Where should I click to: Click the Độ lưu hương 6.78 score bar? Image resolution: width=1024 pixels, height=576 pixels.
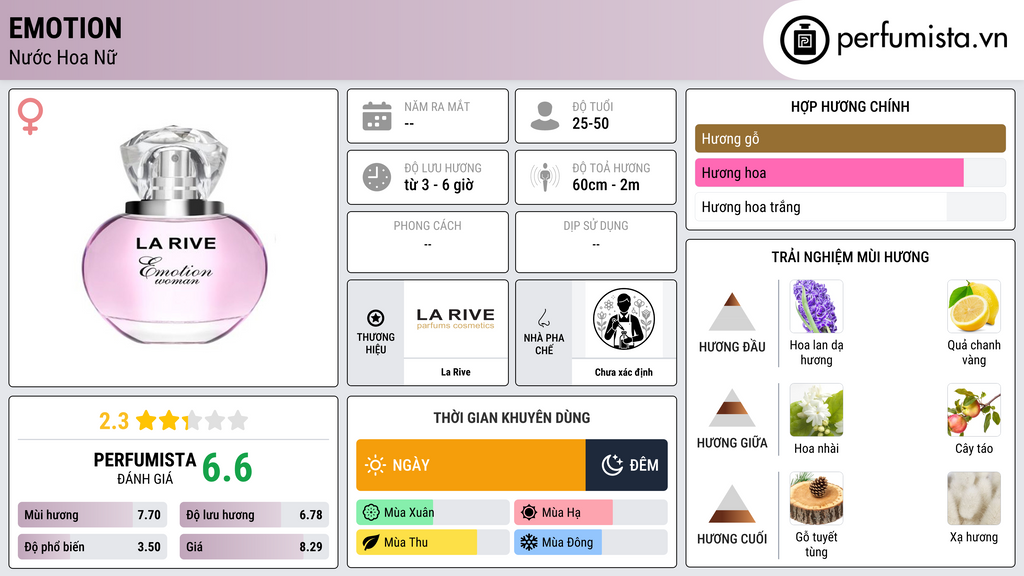point(254,515)
